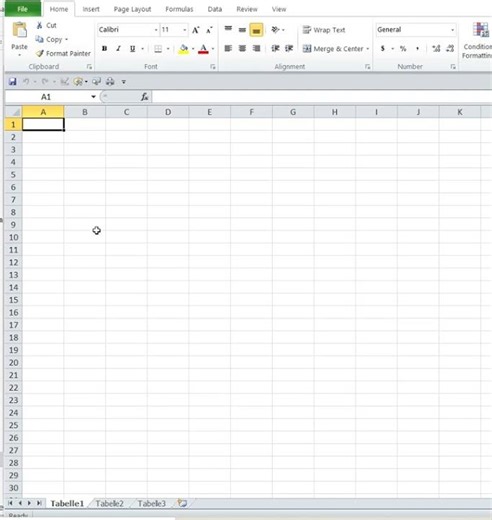This screenshot has width=492, height=520.
Task: Open the Calibri font name dropdown
Action: [156, 30]
